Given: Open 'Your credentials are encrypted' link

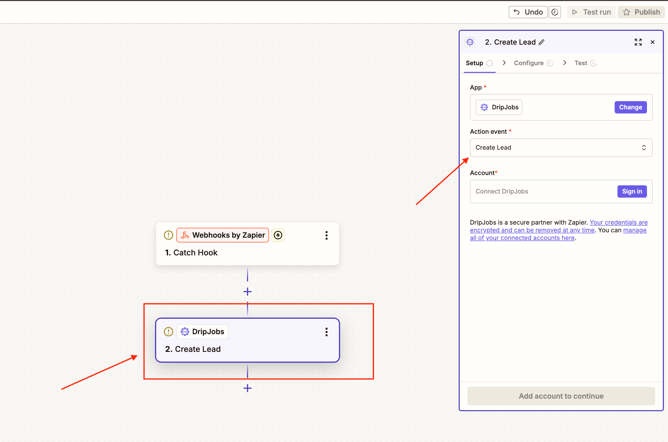Looking at the screenshot, I should [559, 226].
